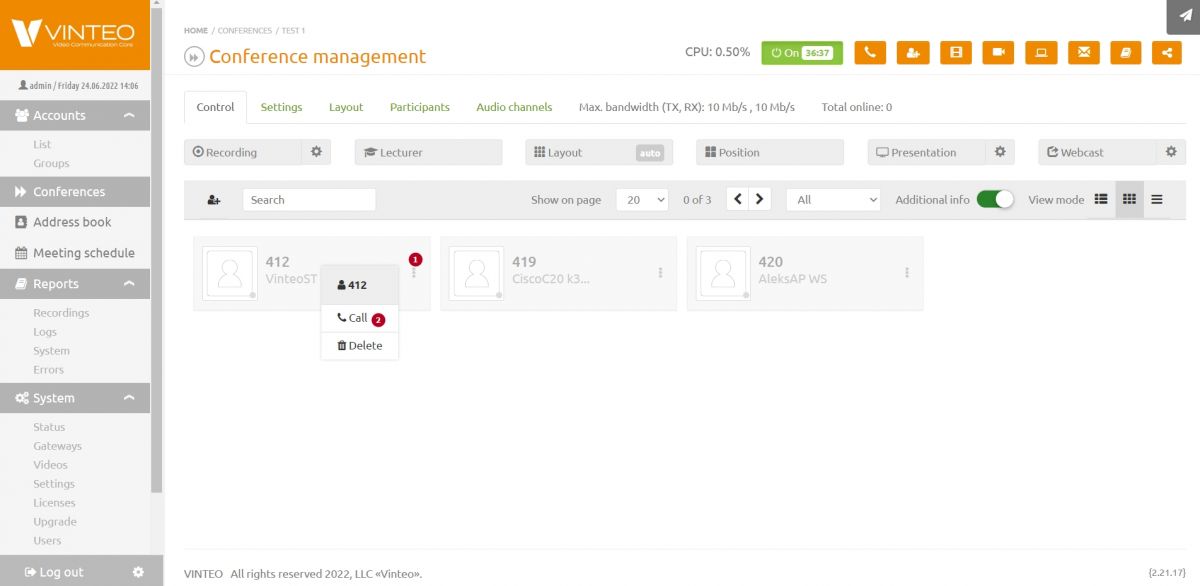
Task: Click the film strip icon in header
Action: tap(955, 53)
